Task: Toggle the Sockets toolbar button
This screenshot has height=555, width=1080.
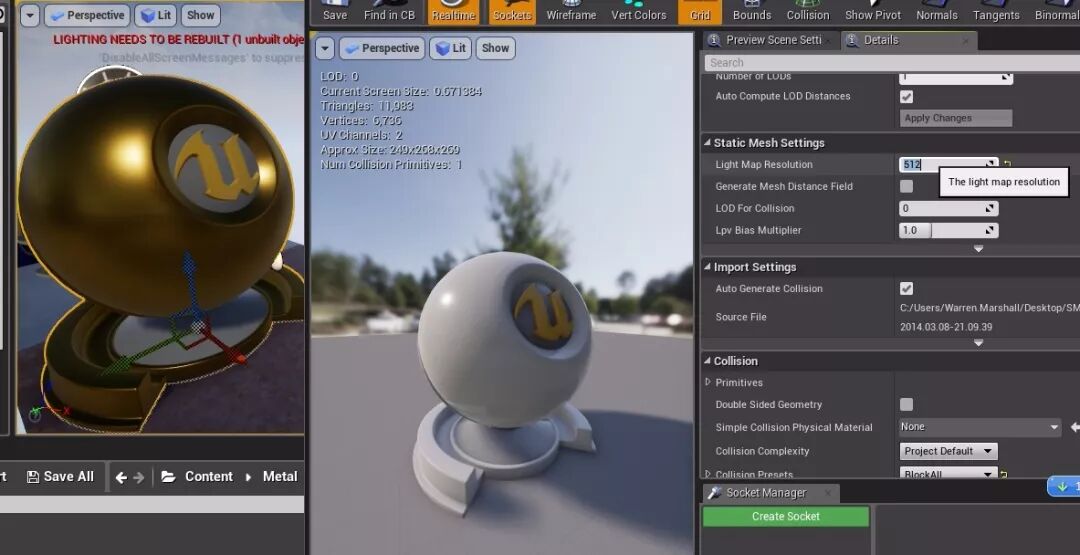Action: (512, 11)
